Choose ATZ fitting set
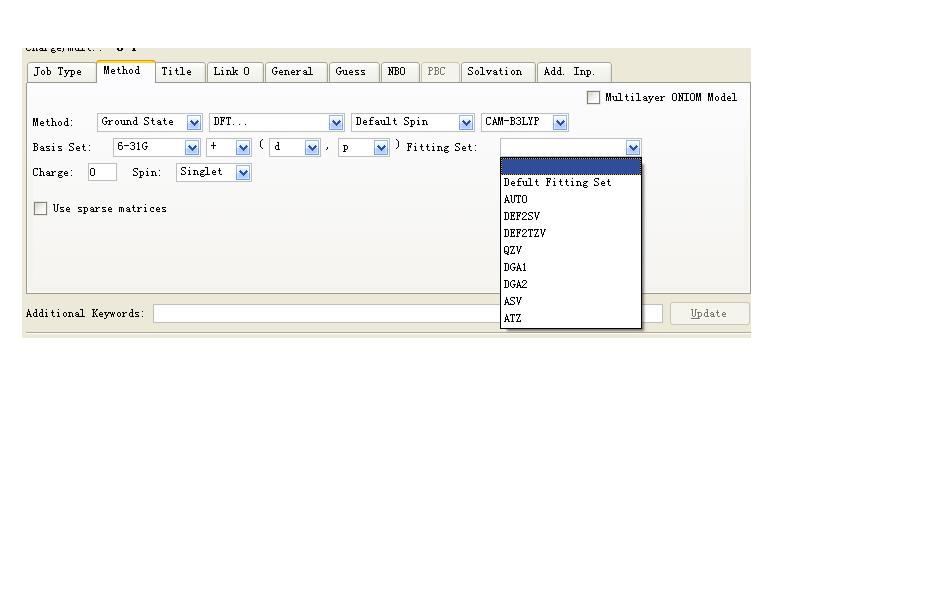Viewport: 932px width, 601px height. 571,319
